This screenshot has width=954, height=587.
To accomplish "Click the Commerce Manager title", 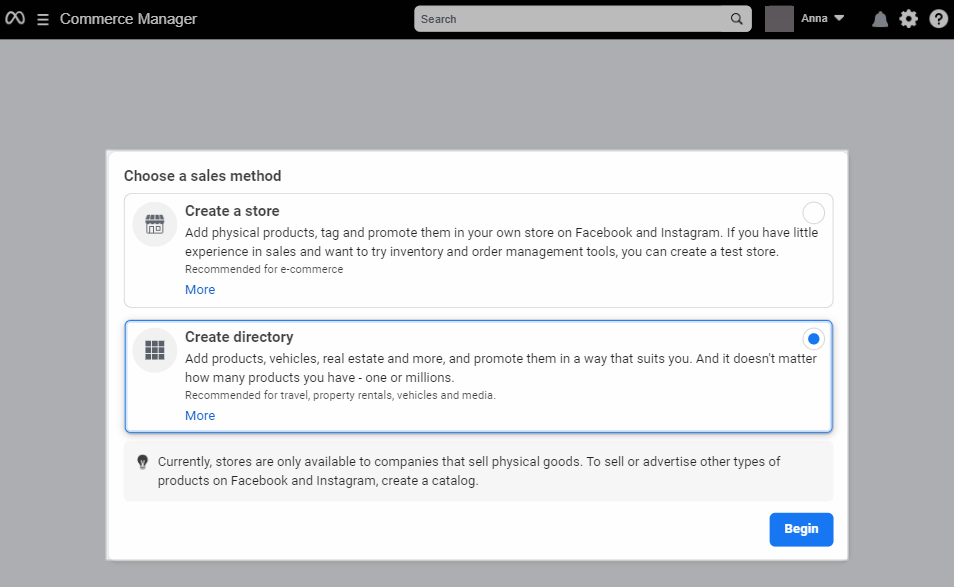I will click(128, 19).
